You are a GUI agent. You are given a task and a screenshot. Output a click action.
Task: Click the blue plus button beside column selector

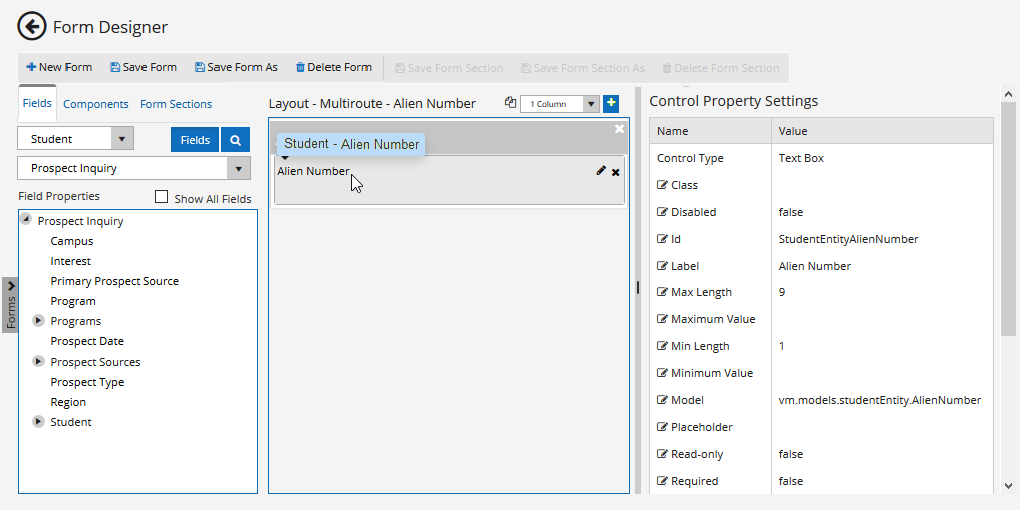click(x=611, y=103)
